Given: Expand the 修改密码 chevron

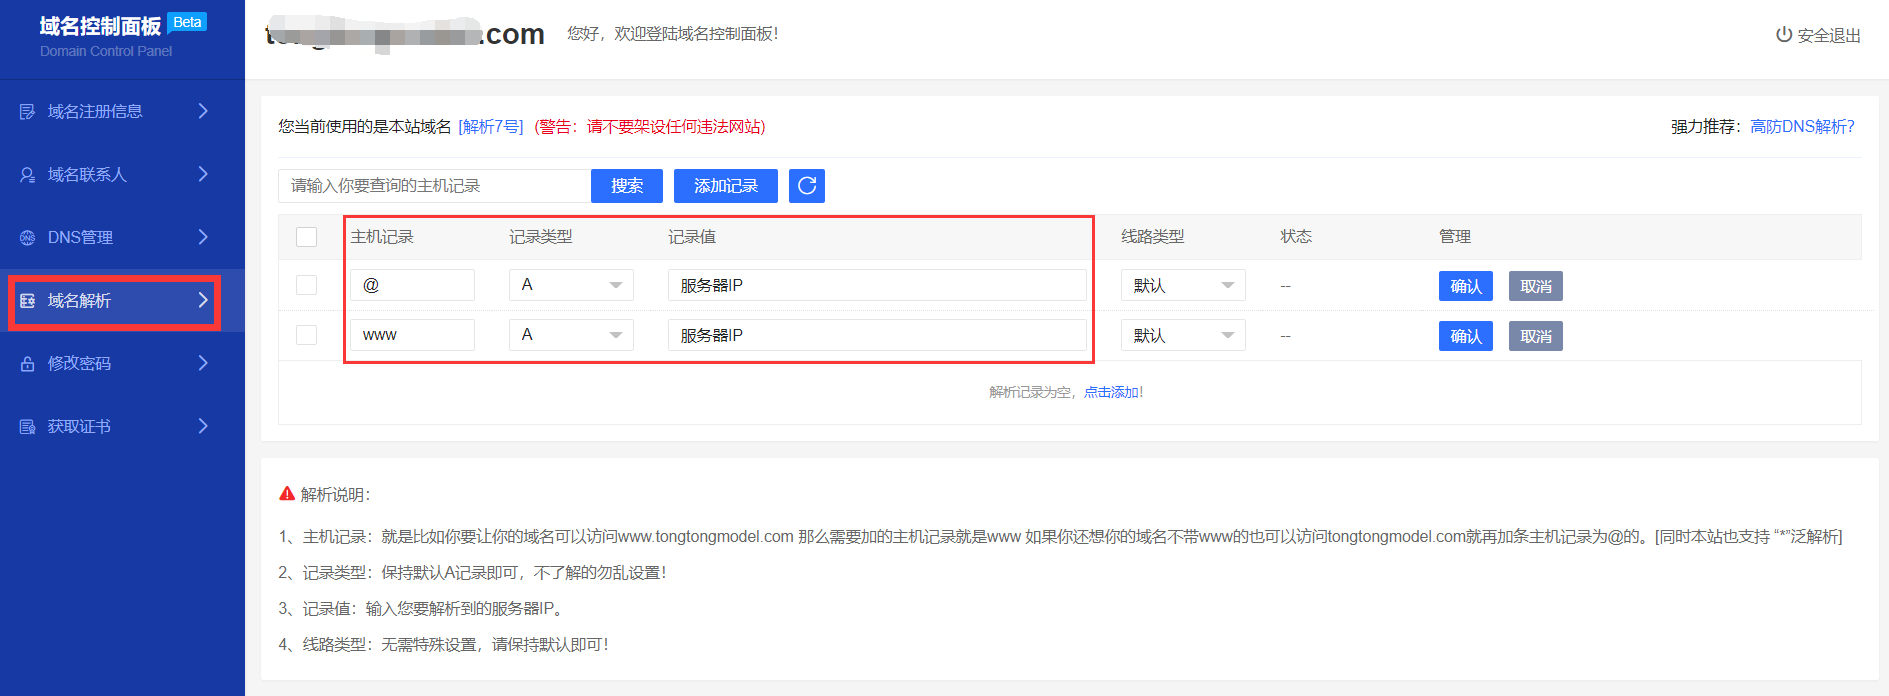Looking at the screenshot, I should pos(203,363).
